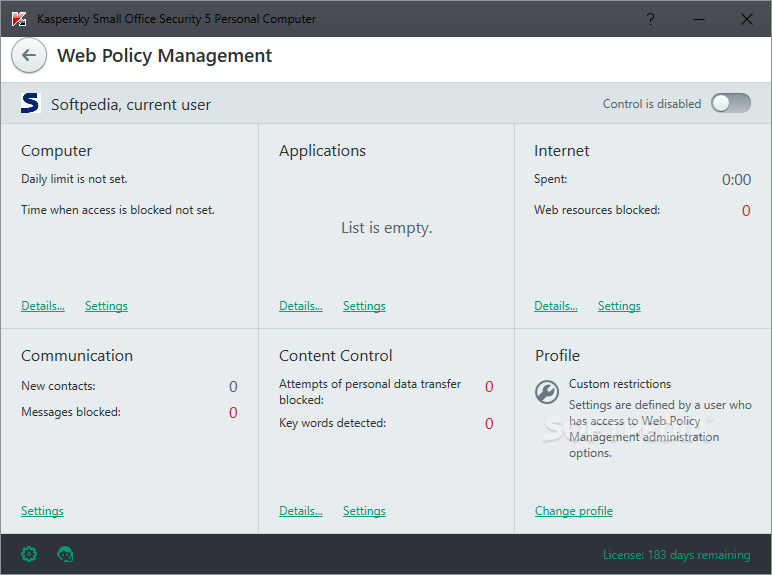Click 'Time when access is blocked not set.'
This screenshot has width=772, height=575.
118,210
